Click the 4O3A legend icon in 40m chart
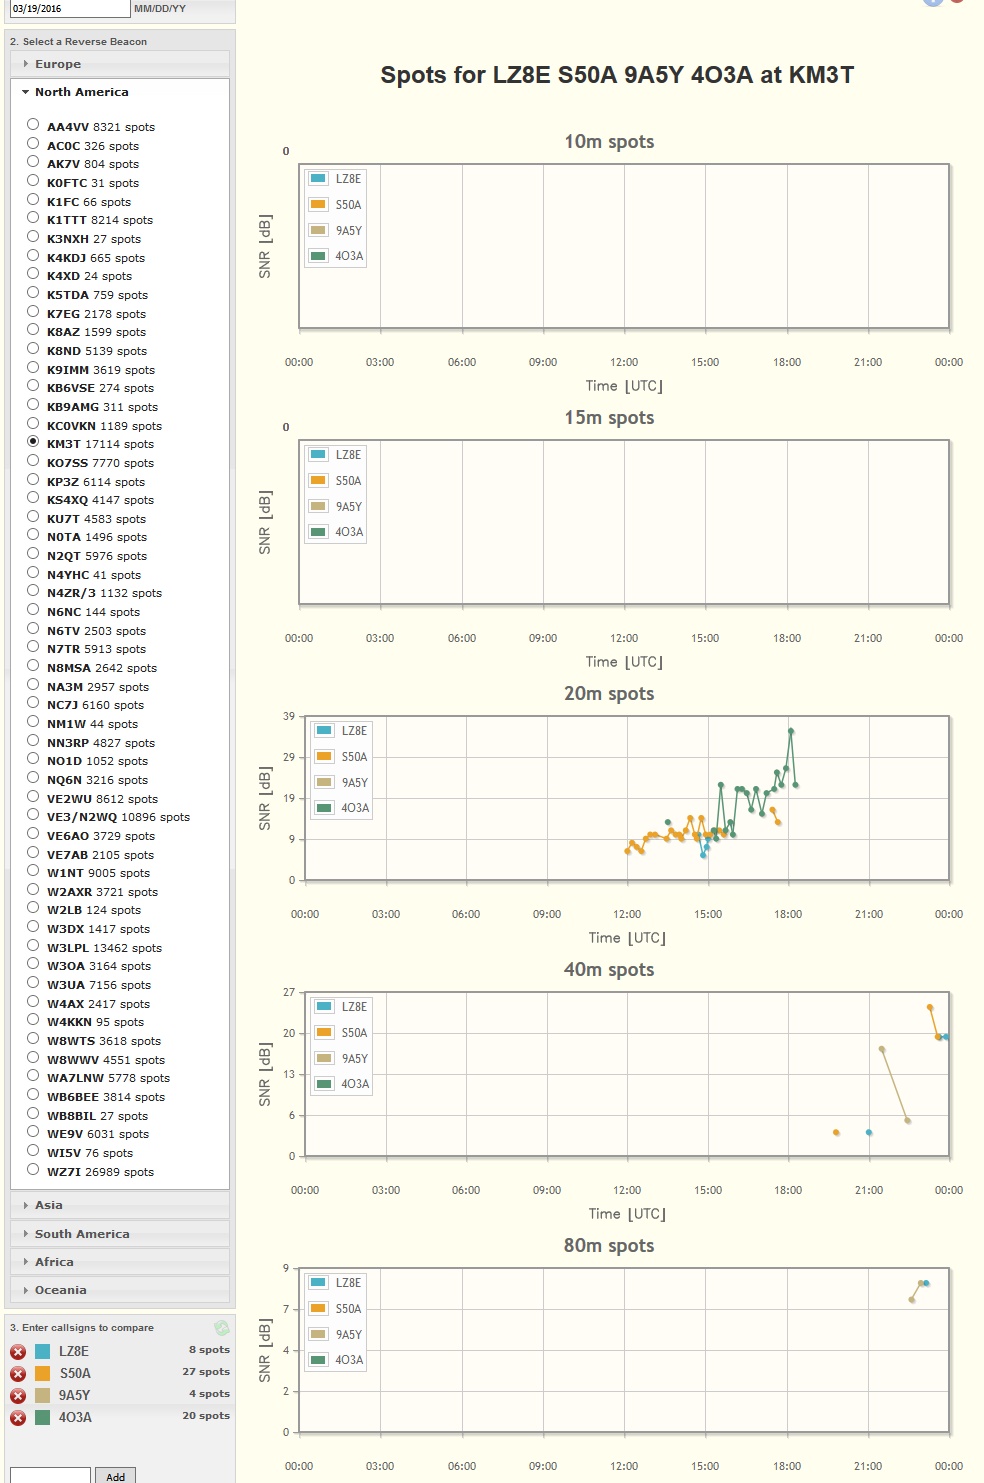This screenshot has height=1483, width=984. point(324,1084)
